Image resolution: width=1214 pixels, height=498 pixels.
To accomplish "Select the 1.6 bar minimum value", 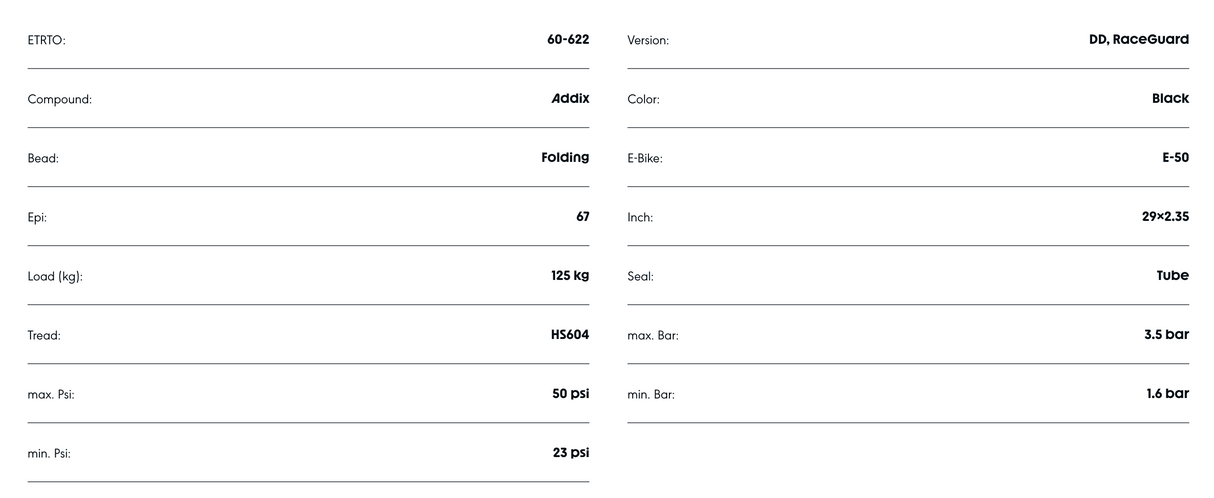I will tap(1168, 394).
